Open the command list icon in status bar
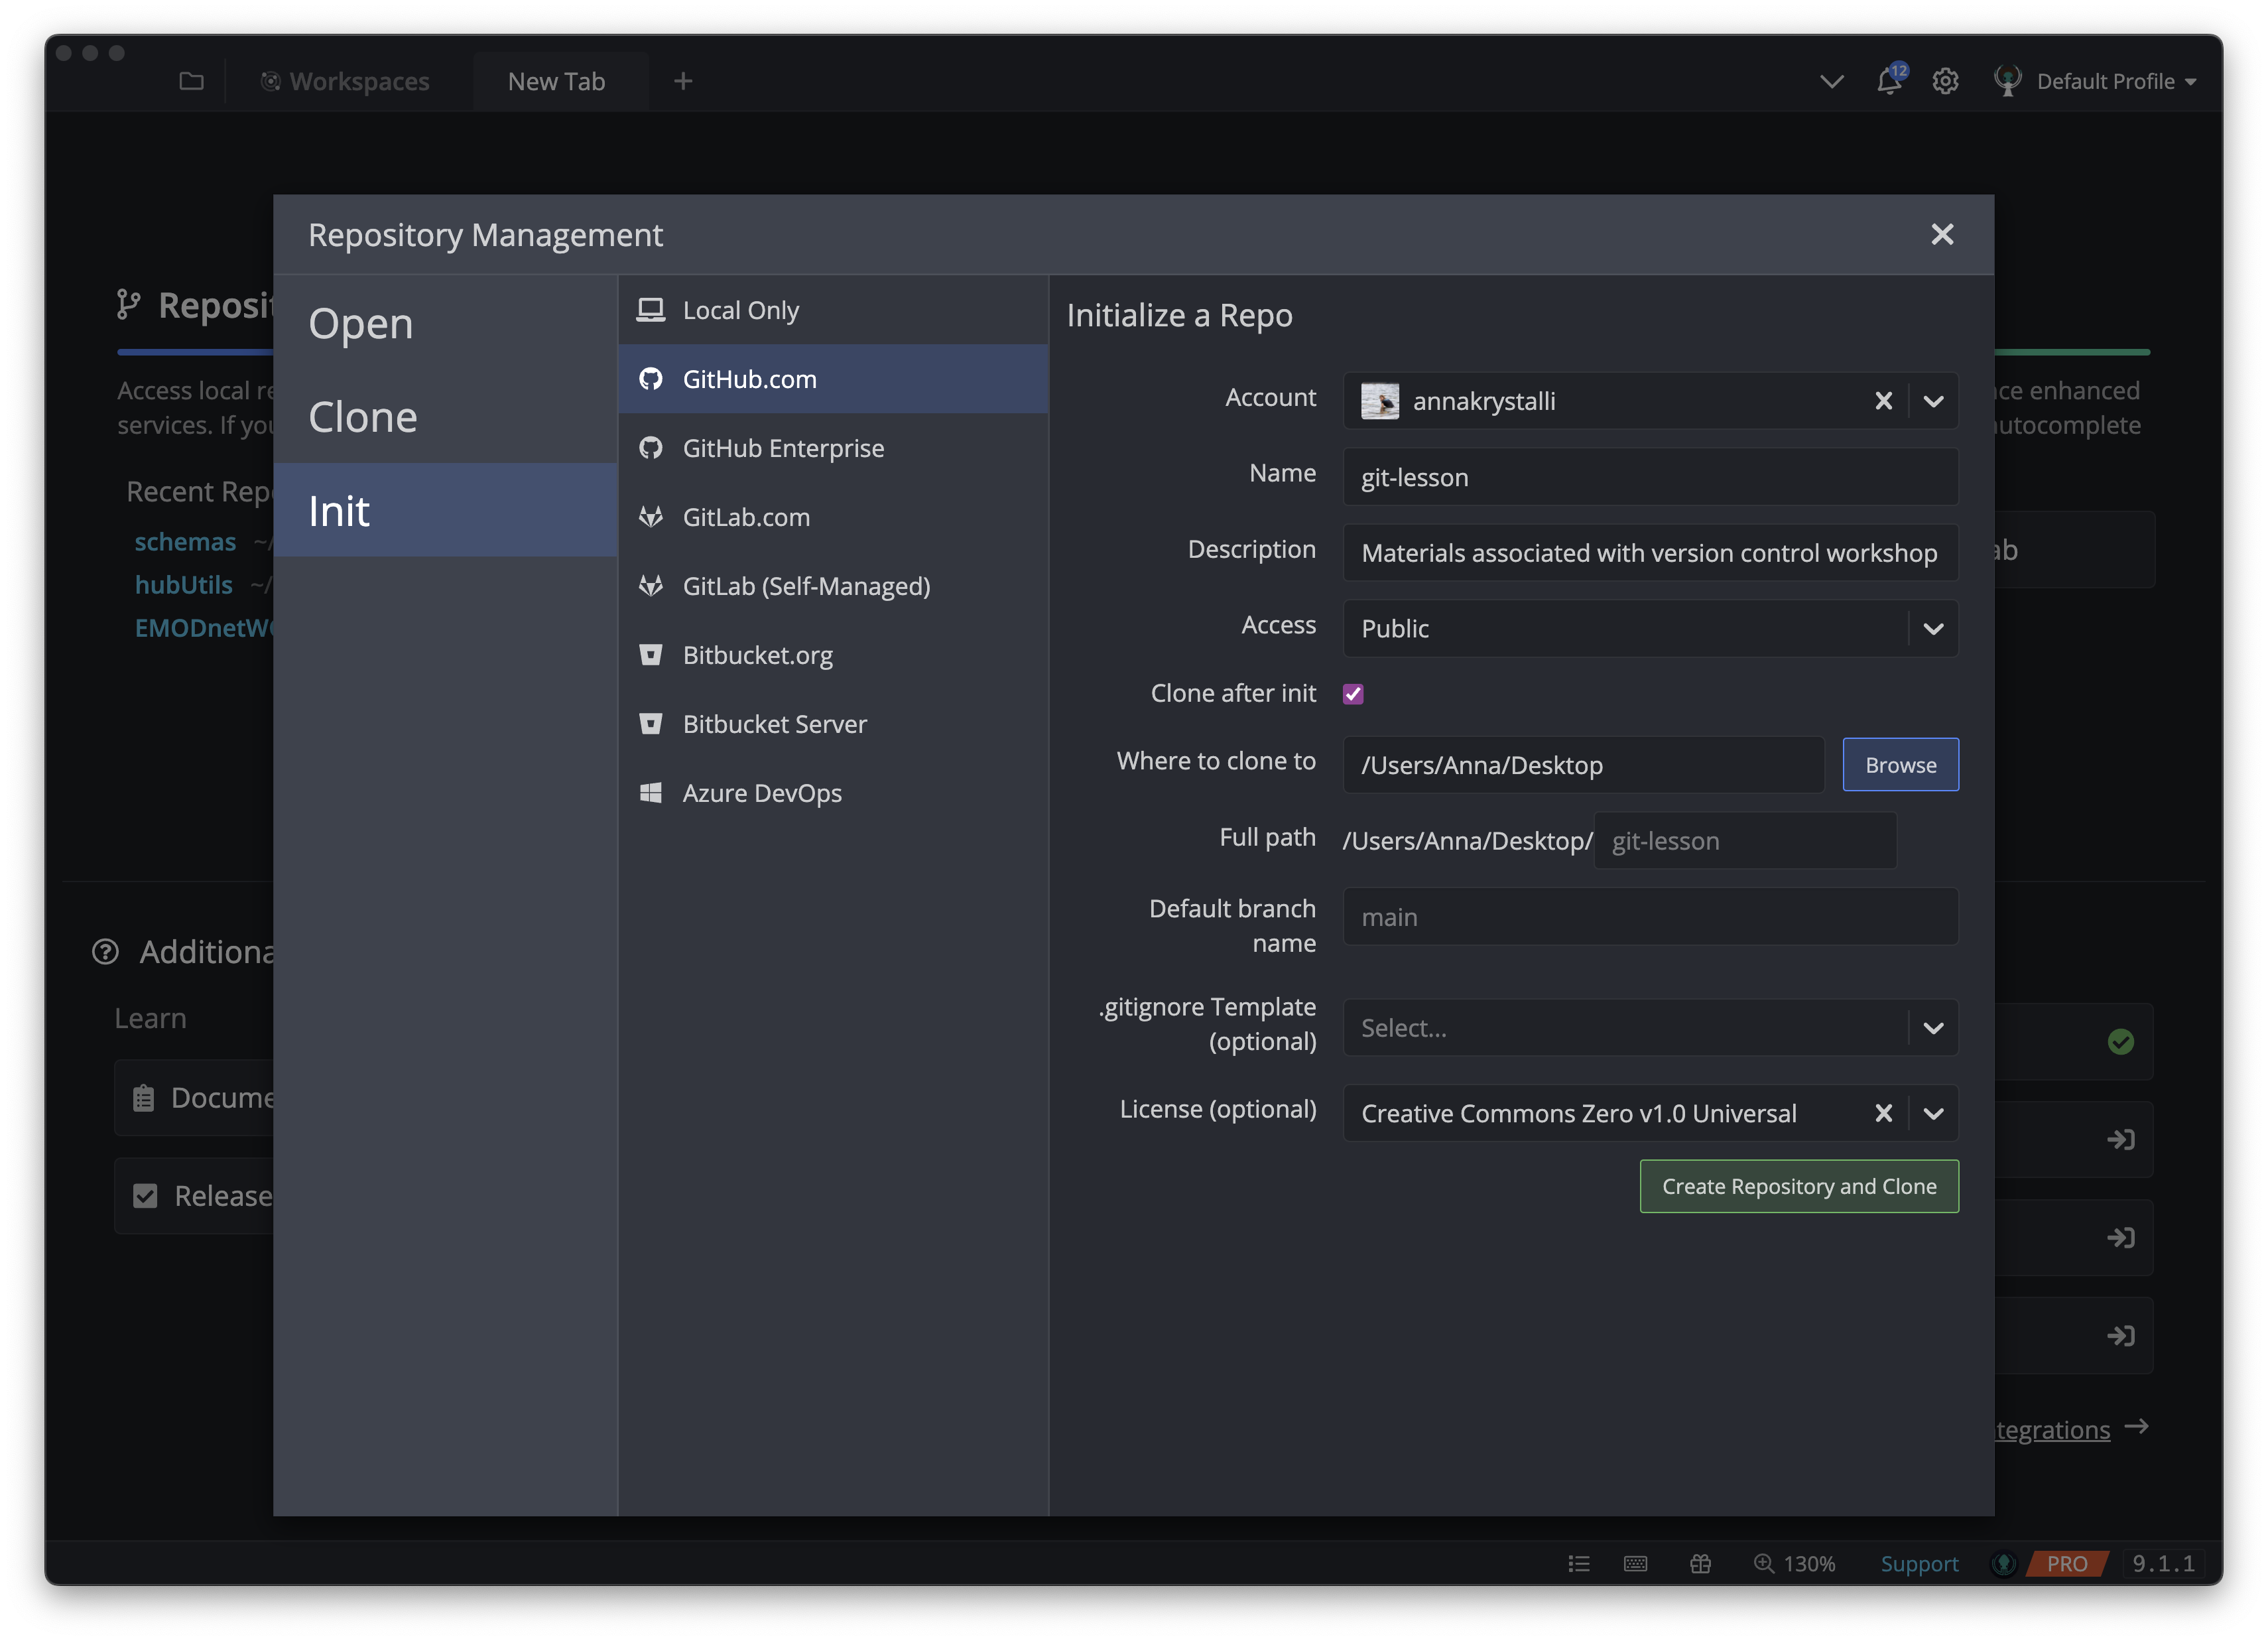 tap(1579, 1563)
